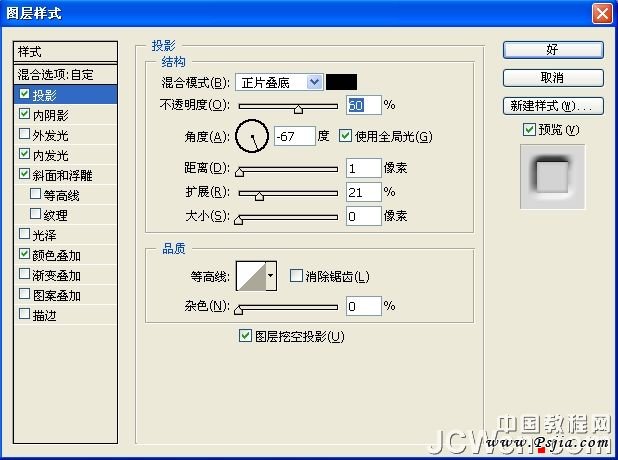The image size is (618, 460).
Task: Enable the 图案叠加 pattern overlay checkbox
Action: (x=24, y=294)
